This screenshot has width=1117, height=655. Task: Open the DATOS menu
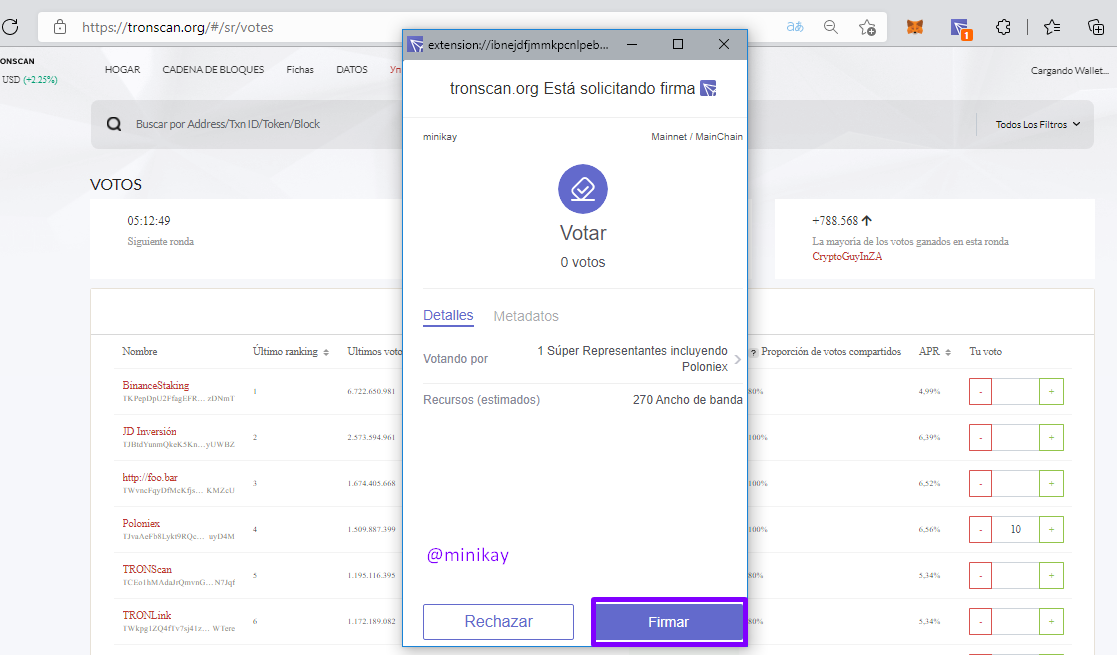click(352, 69)
